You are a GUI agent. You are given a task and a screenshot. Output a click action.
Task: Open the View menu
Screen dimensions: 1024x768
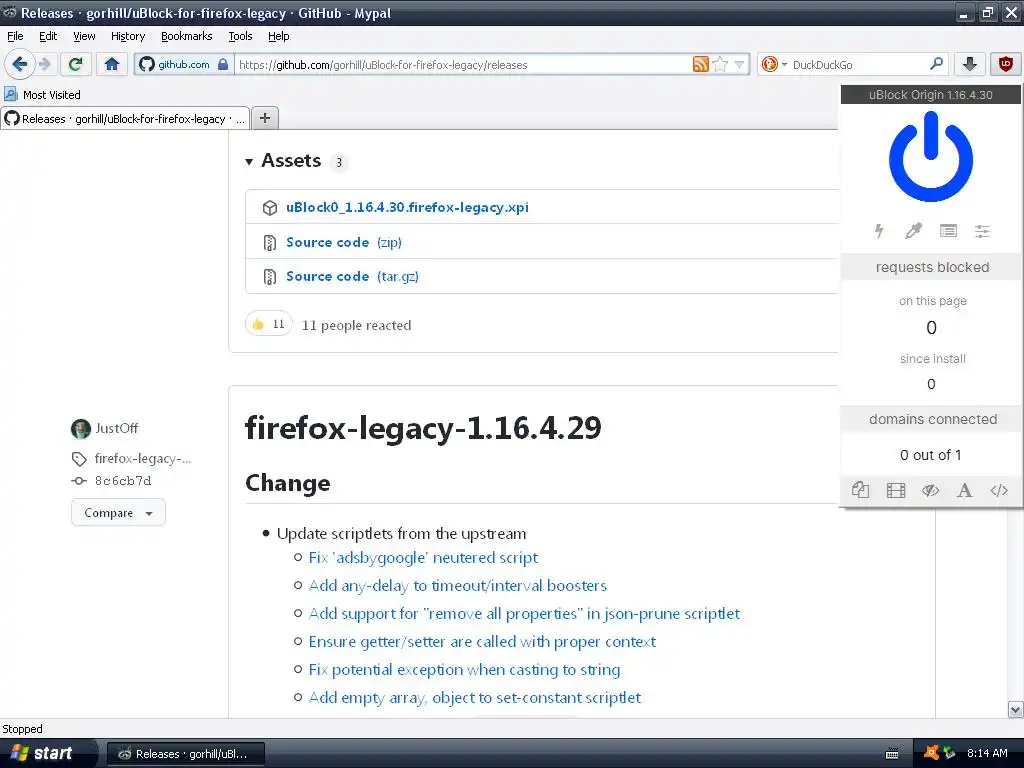pyautogui.click(x=84, y=36)
